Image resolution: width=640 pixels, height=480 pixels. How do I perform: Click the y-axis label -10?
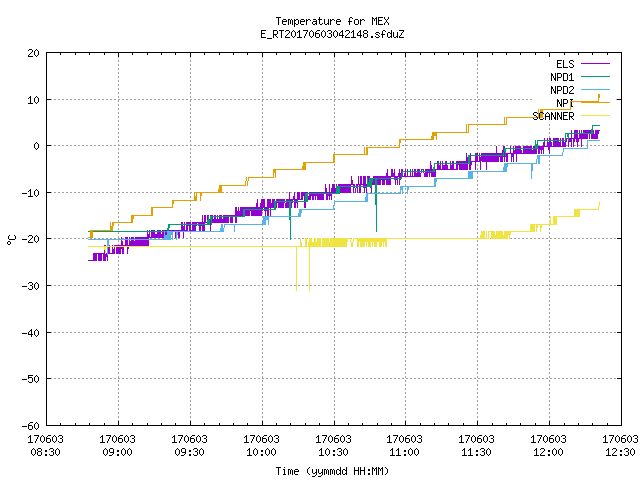(x=31, y=193)
